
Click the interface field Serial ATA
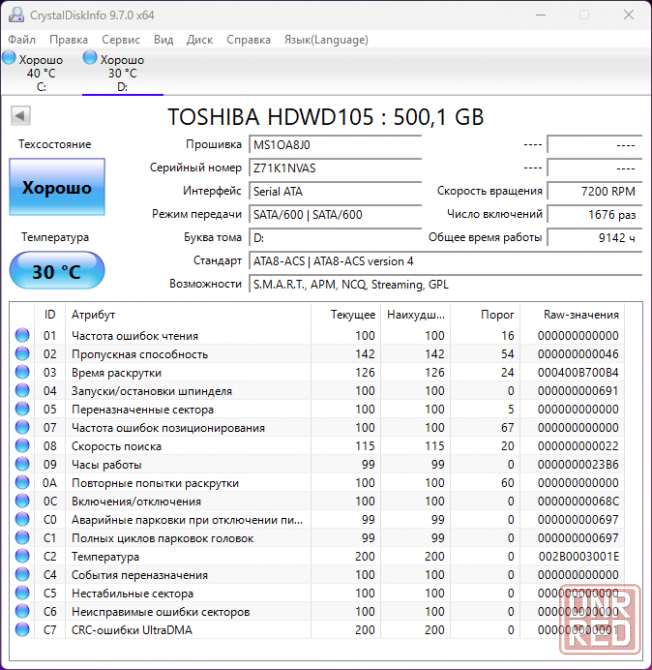(335, 191)
